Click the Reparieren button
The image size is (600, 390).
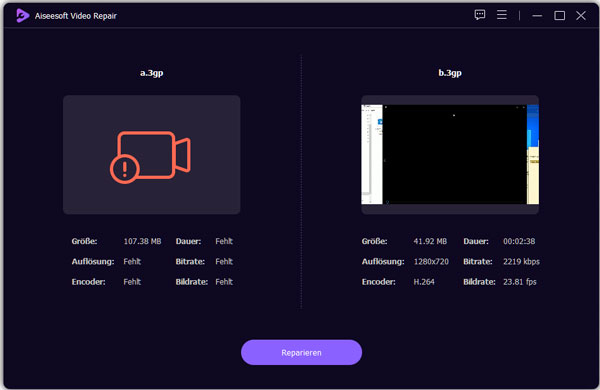(301, 352)
